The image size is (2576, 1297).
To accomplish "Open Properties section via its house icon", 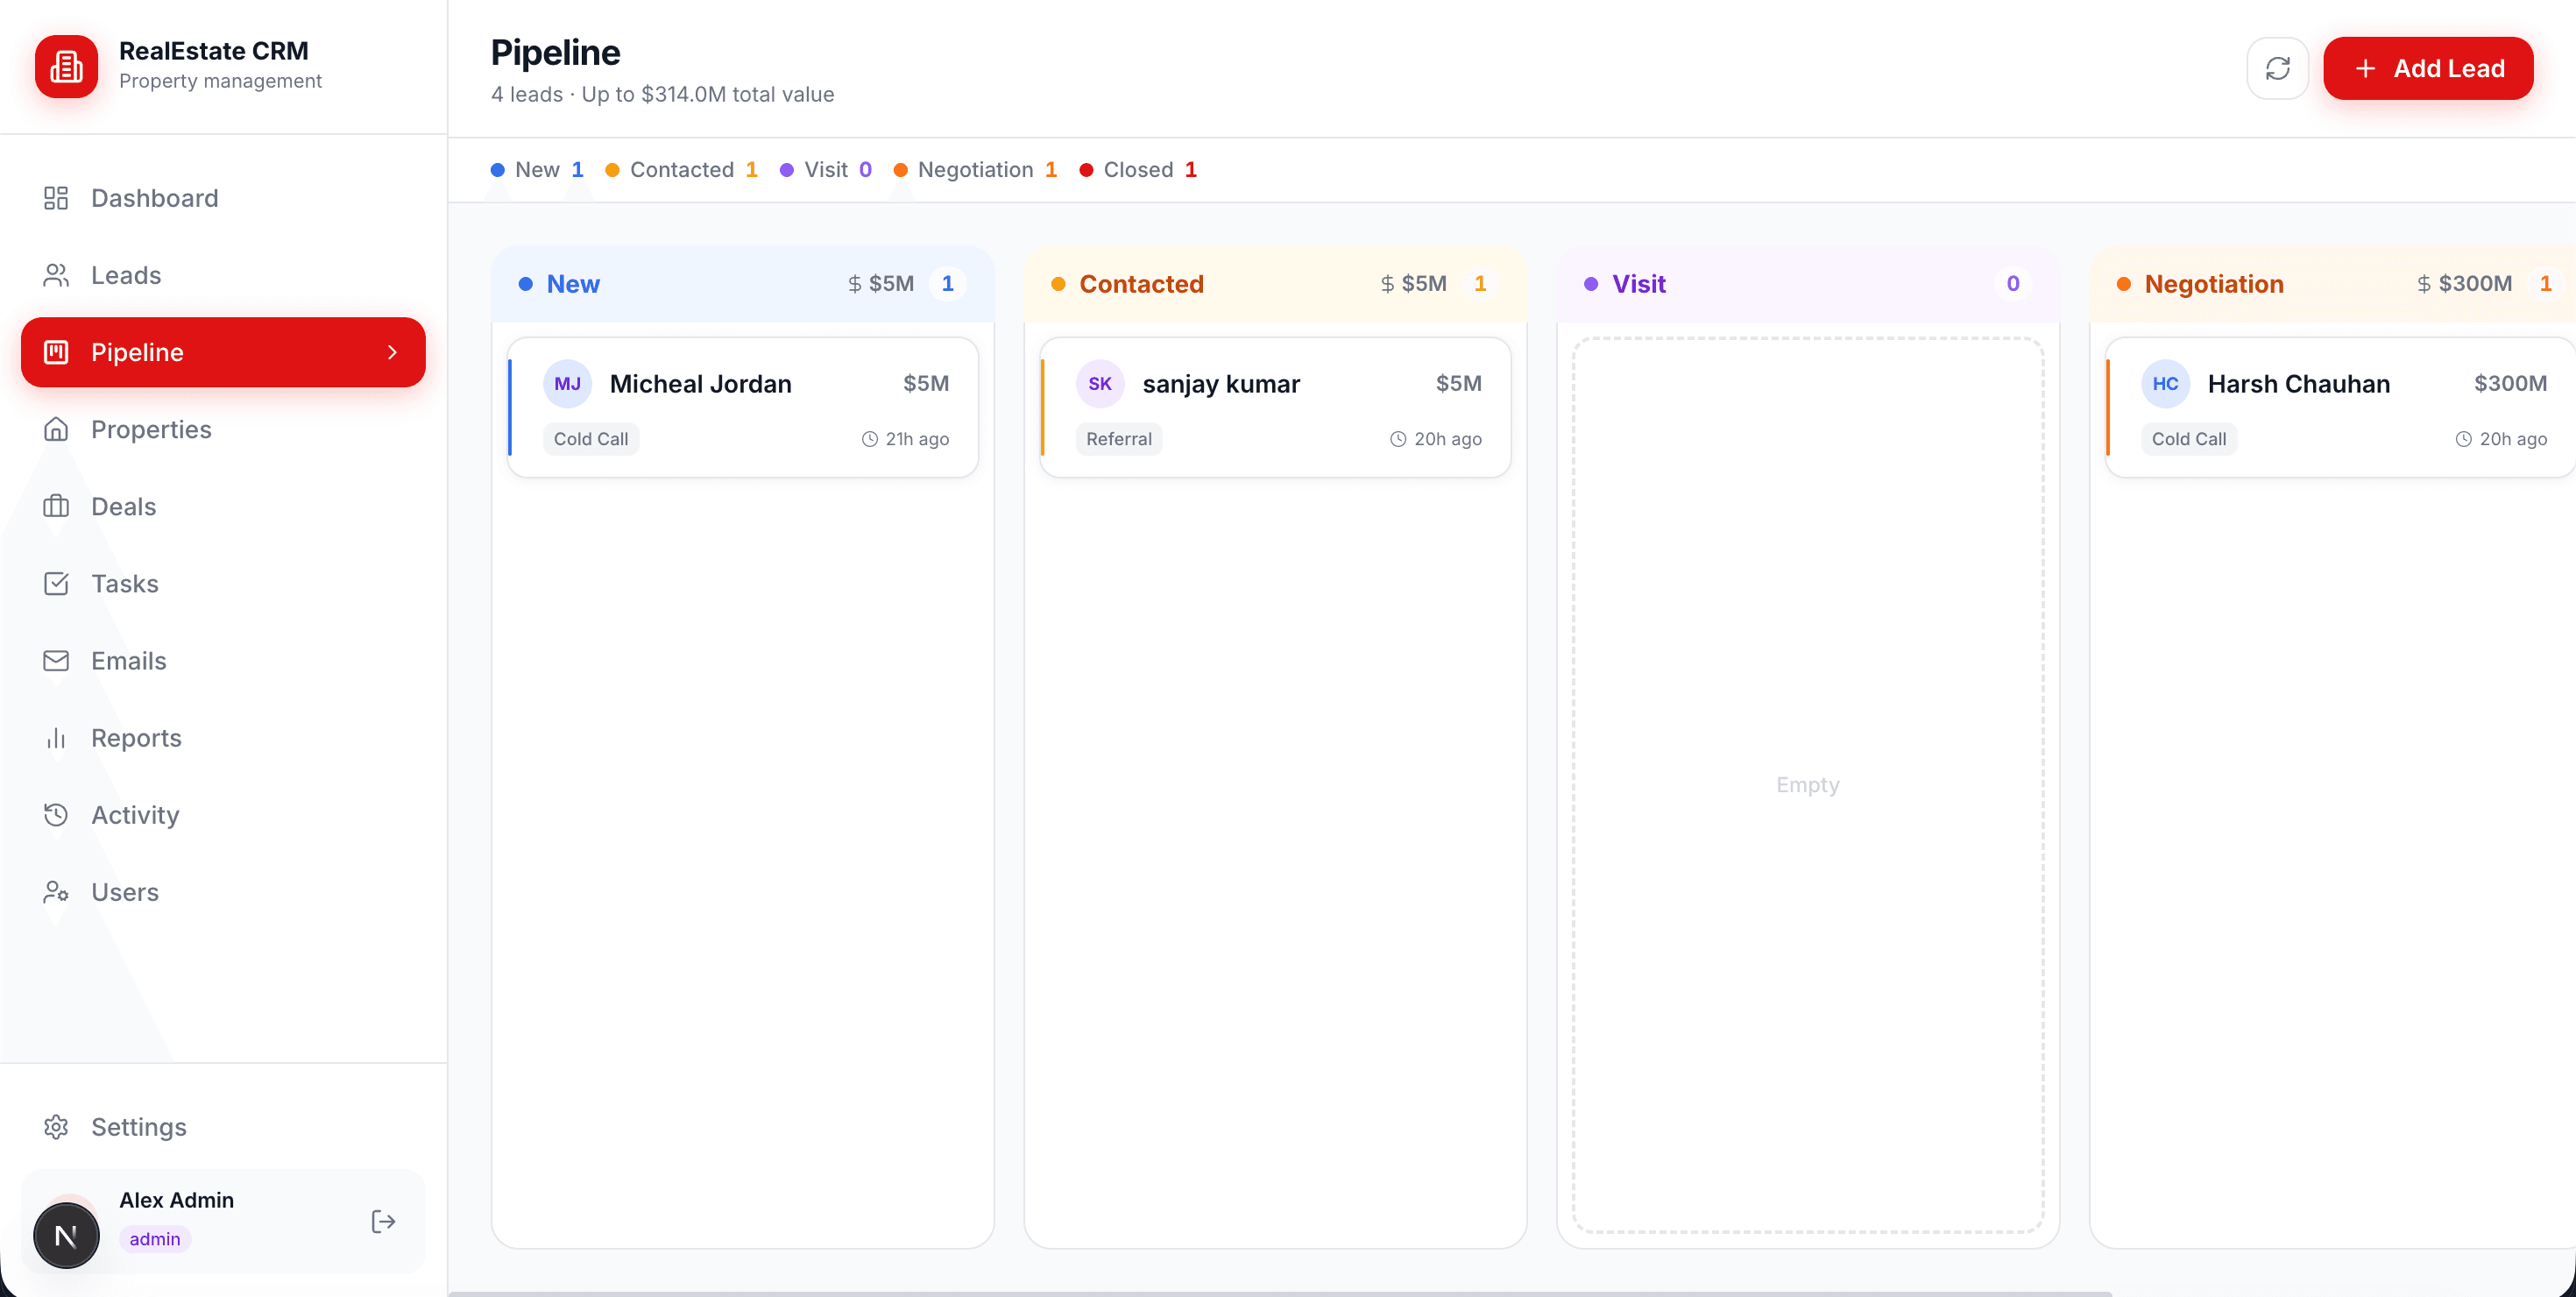I will click(57, 429).
